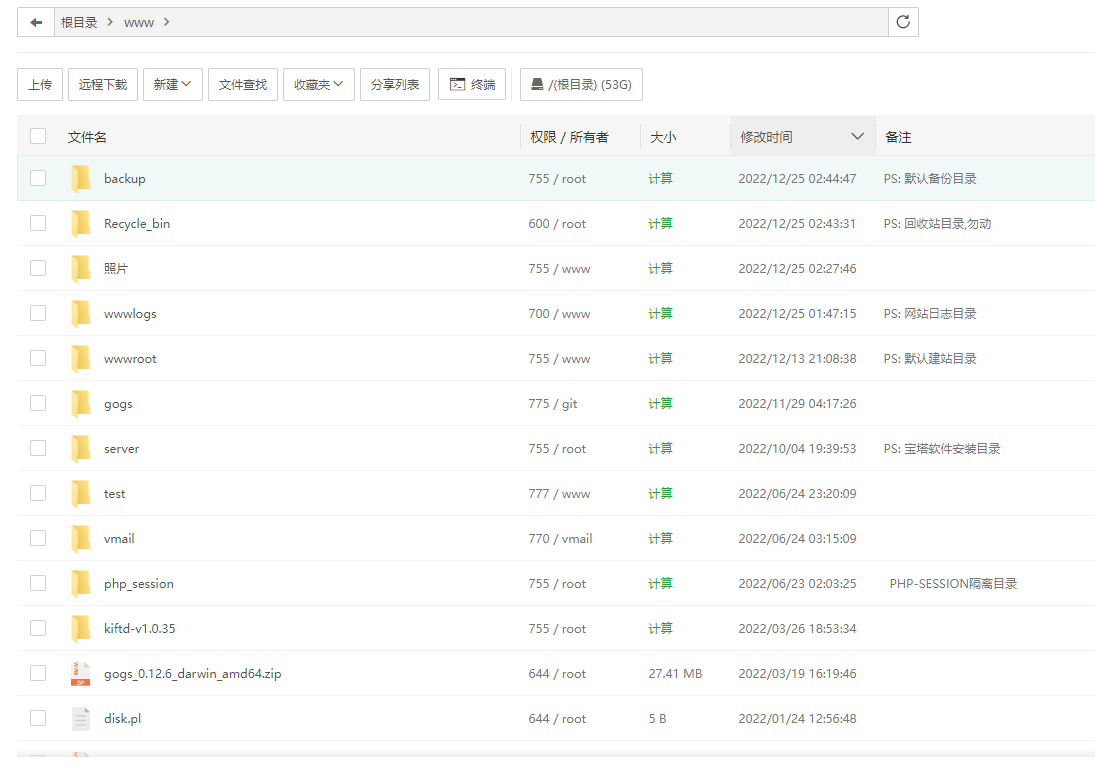The height and width of the screenshot is (782, 1095).
Task: Toggle the select-all checkbox in header
Action: pos(38,136)
